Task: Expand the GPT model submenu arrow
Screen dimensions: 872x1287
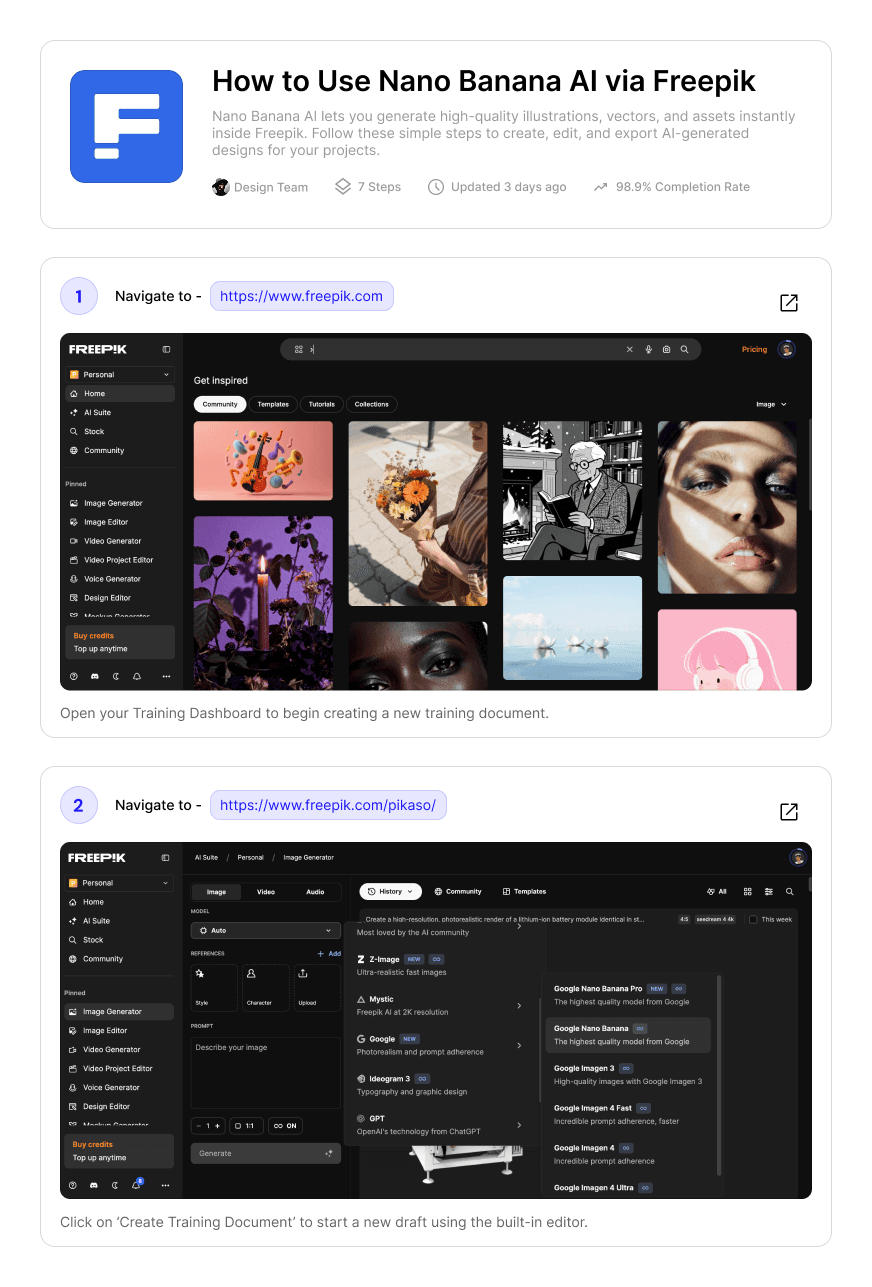Action: 519,1125
